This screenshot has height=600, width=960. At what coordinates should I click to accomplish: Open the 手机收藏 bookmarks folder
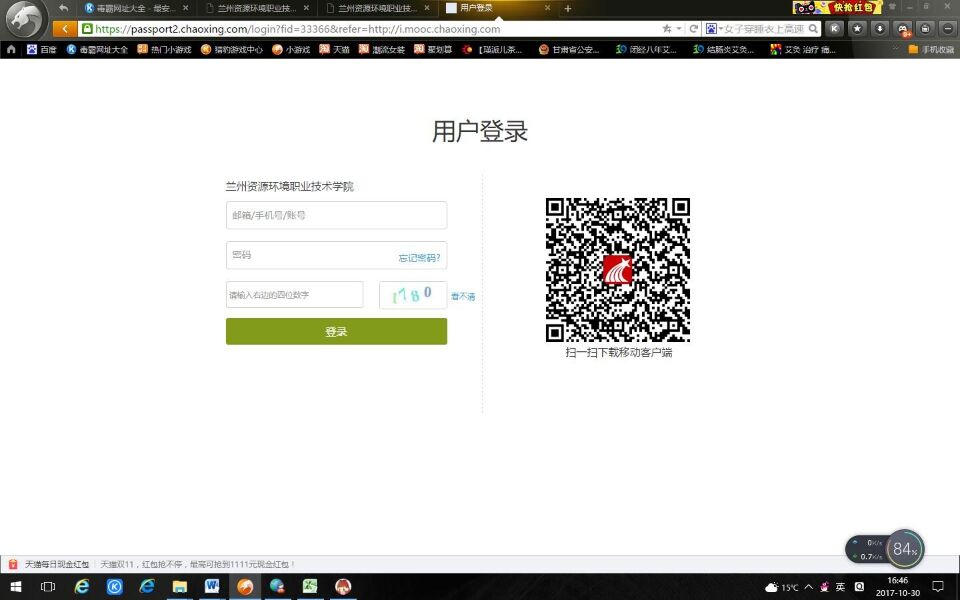pos(931,49)
